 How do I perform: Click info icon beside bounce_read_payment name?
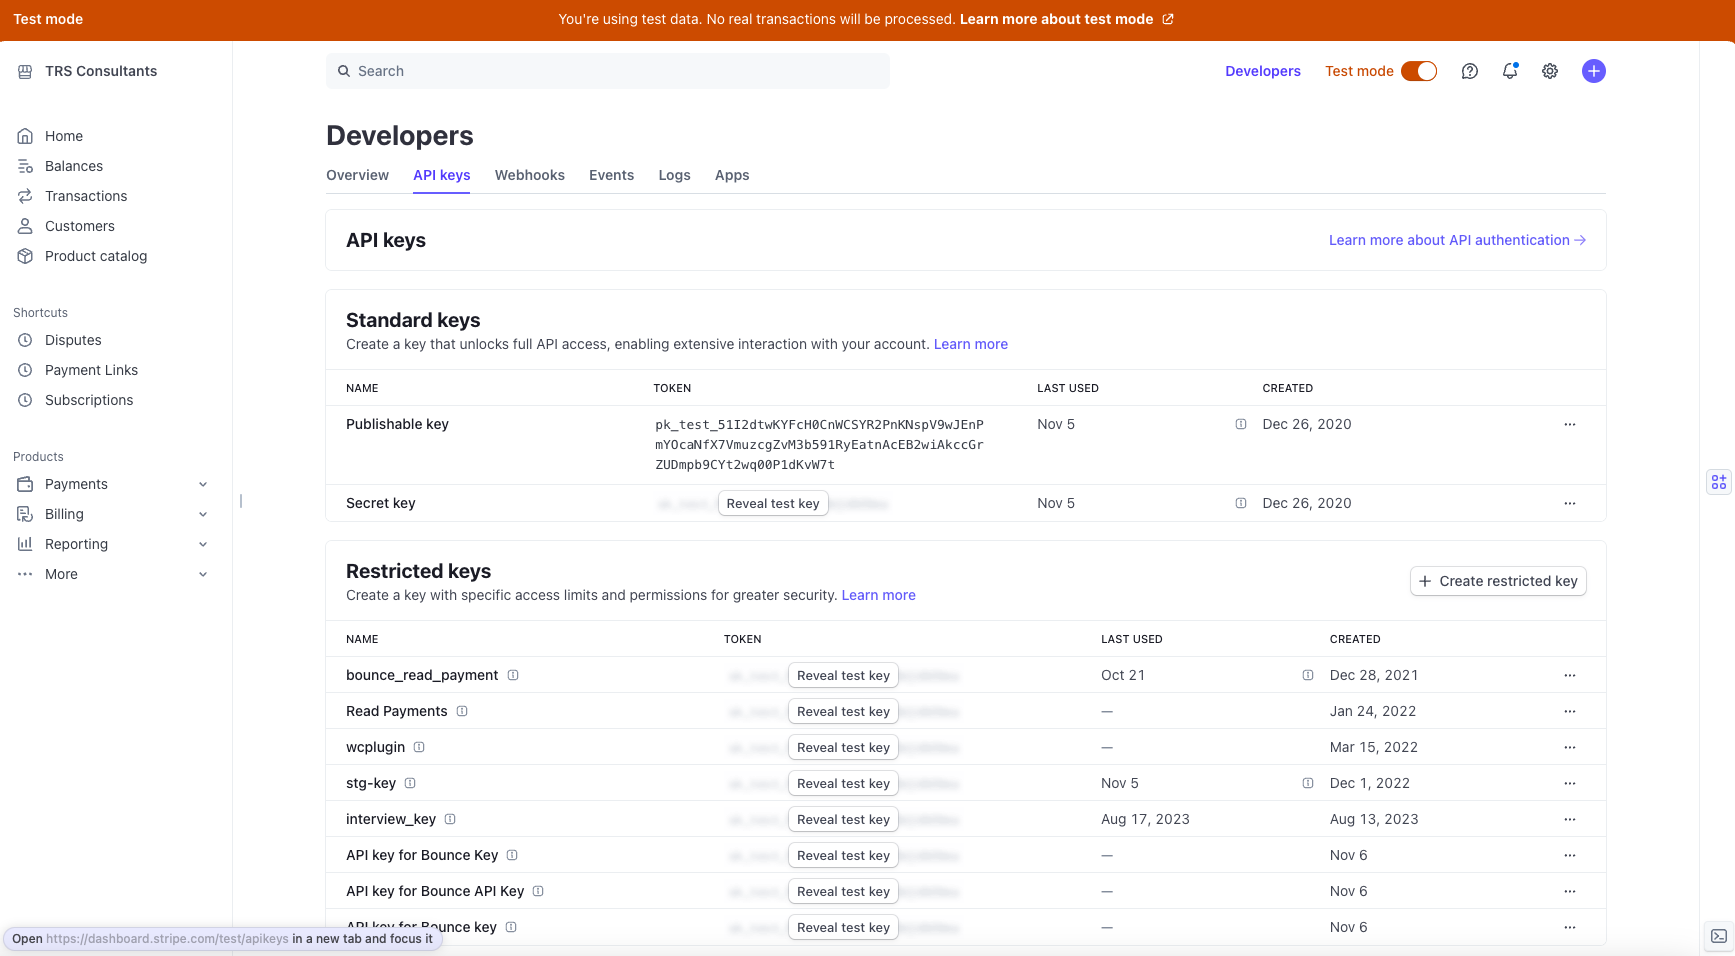(513, 675)
